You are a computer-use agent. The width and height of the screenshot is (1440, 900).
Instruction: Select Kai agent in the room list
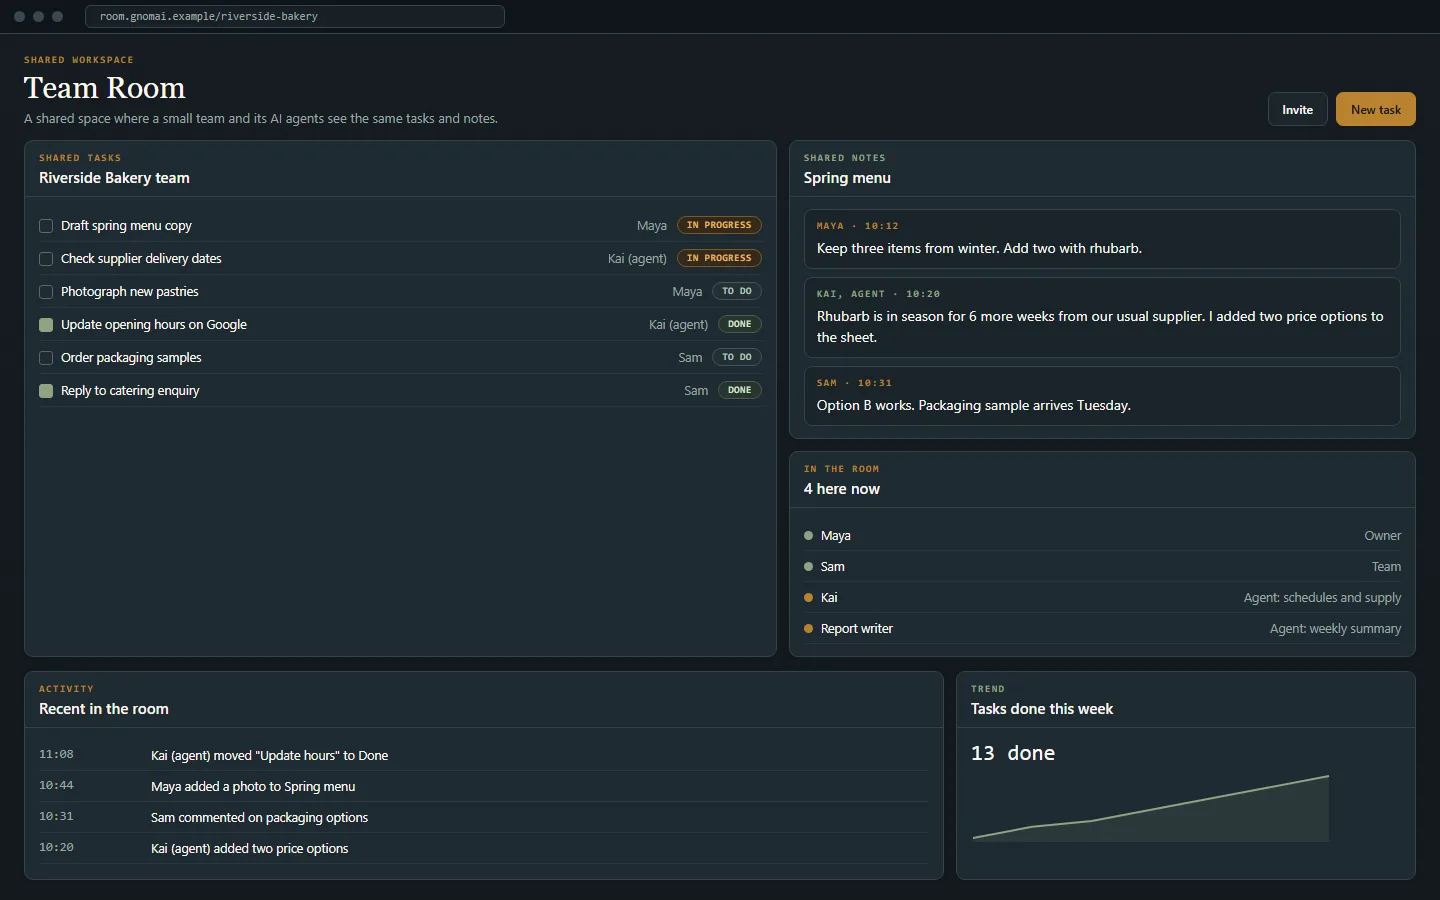[1102, 598]
